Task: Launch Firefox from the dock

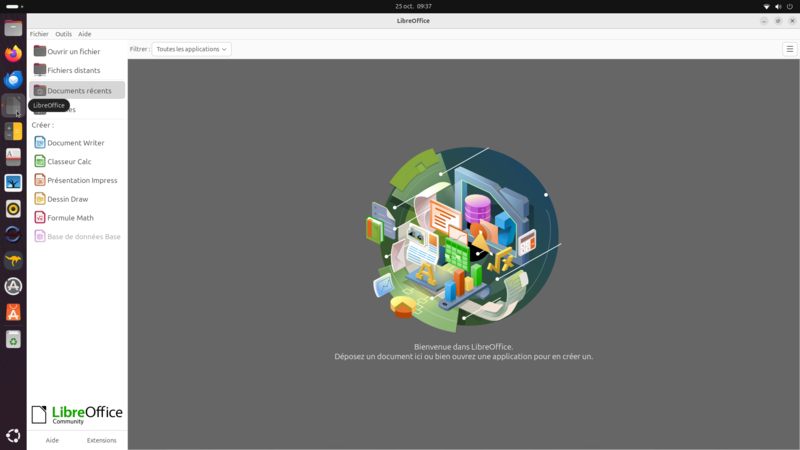Action: click(x=13, y=54)
